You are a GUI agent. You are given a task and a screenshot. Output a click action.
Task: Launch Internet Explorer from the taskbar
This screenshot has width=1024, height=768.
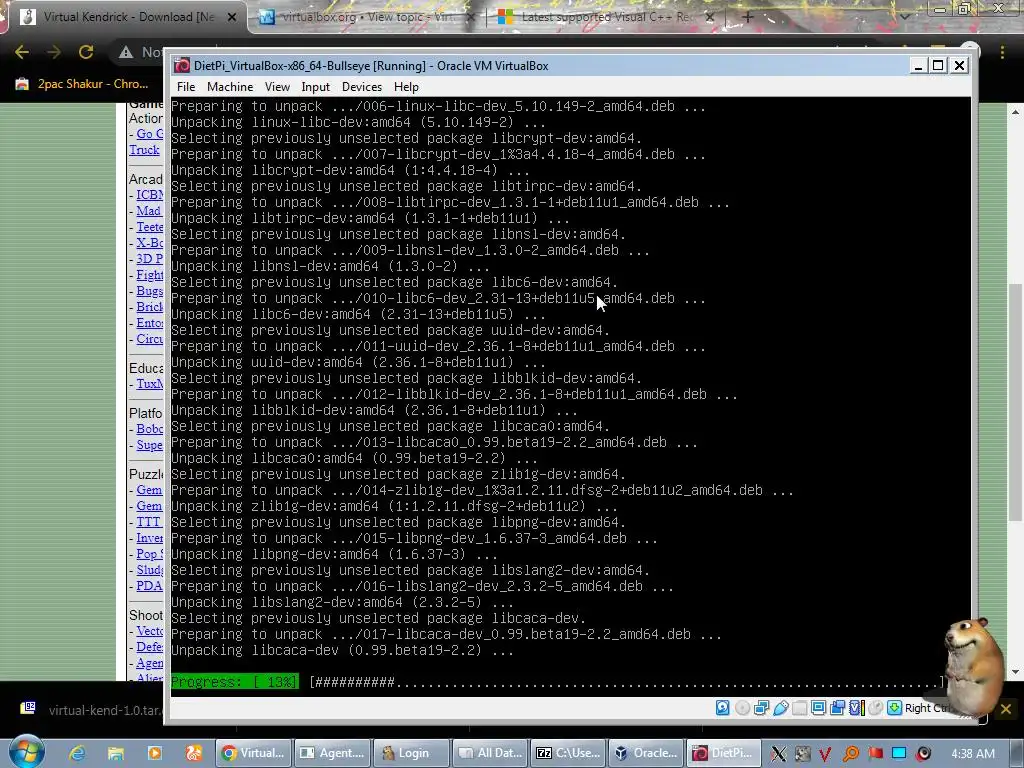pos(77,753)
